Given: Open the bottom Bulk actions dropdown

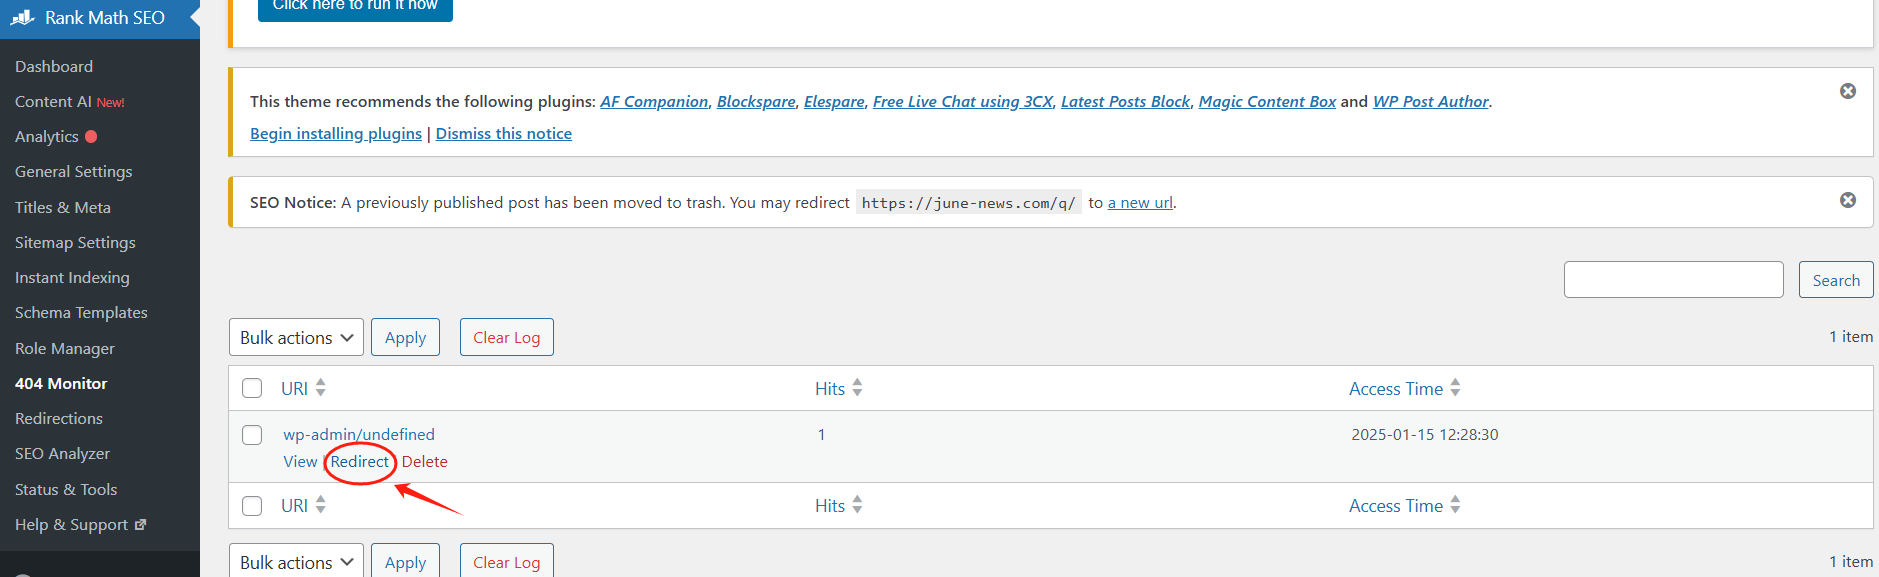Looking at the screenshot, I should pos(296,562).
